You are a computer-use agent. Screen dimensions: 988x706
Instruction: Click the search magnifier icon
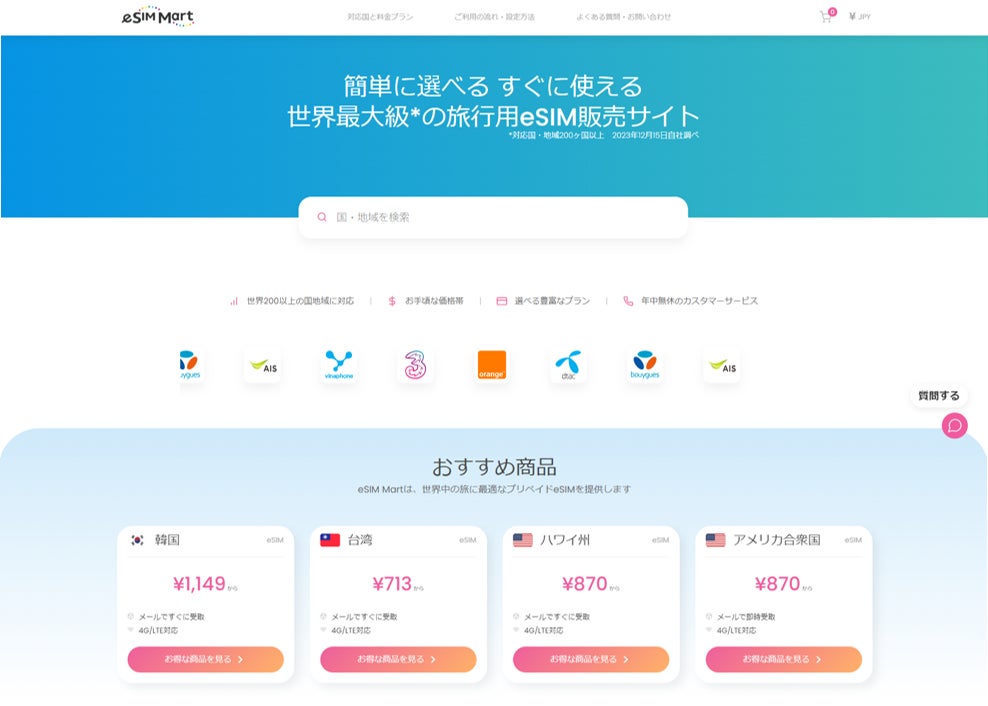point(322,217)
